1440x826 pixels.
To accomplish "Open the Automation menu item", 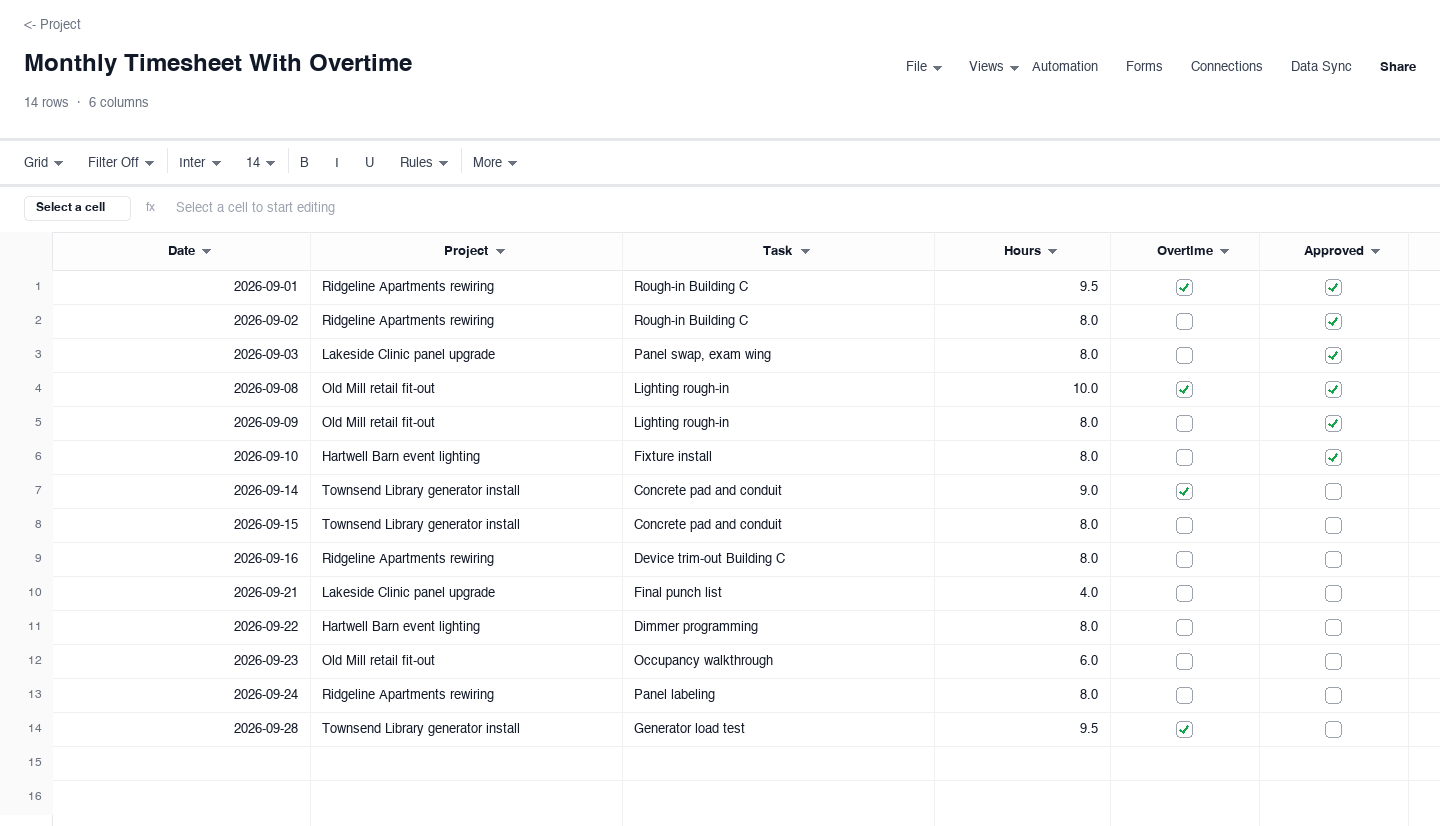I will point(1065,67).
